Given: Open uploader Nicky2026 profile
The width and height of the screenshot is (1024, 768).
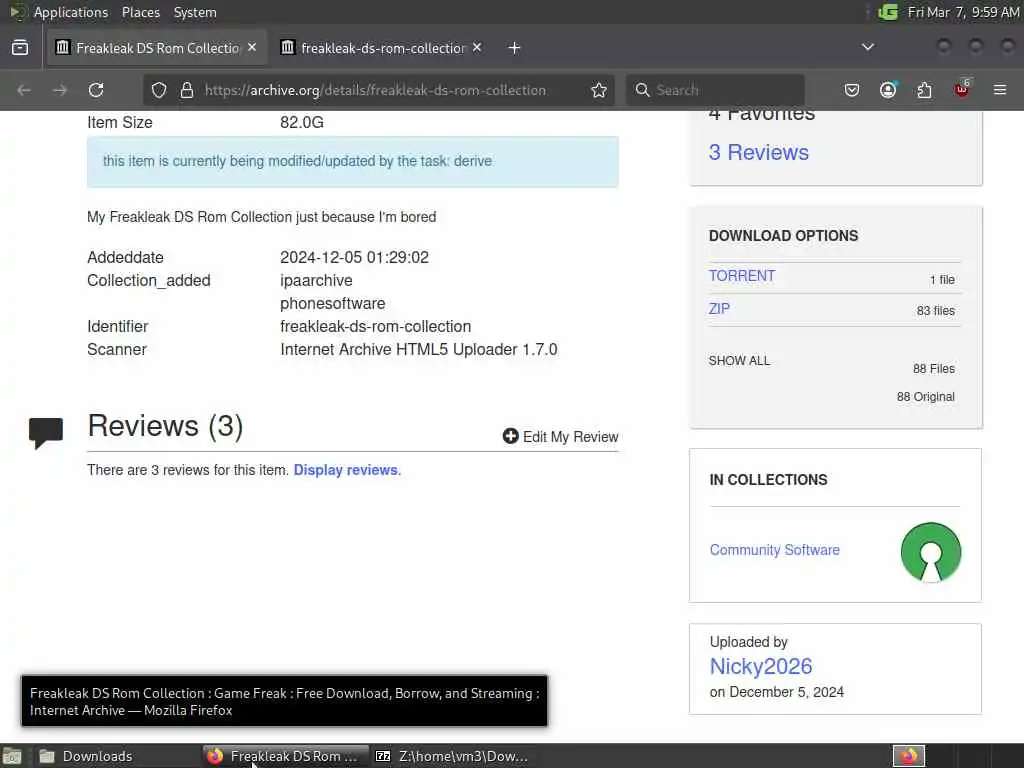Looking at the screenshot, I should click(761, 666).
